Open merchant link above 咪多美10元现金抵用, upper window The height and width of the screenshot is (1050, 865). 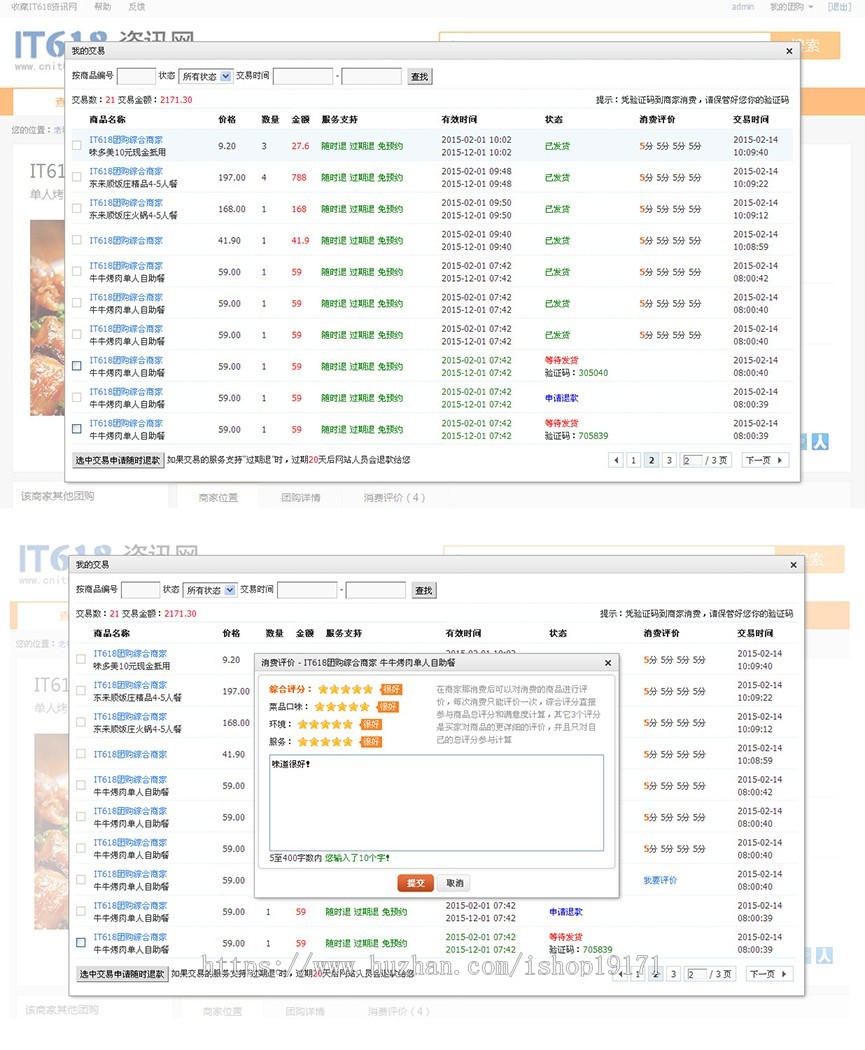click(126, 139)
